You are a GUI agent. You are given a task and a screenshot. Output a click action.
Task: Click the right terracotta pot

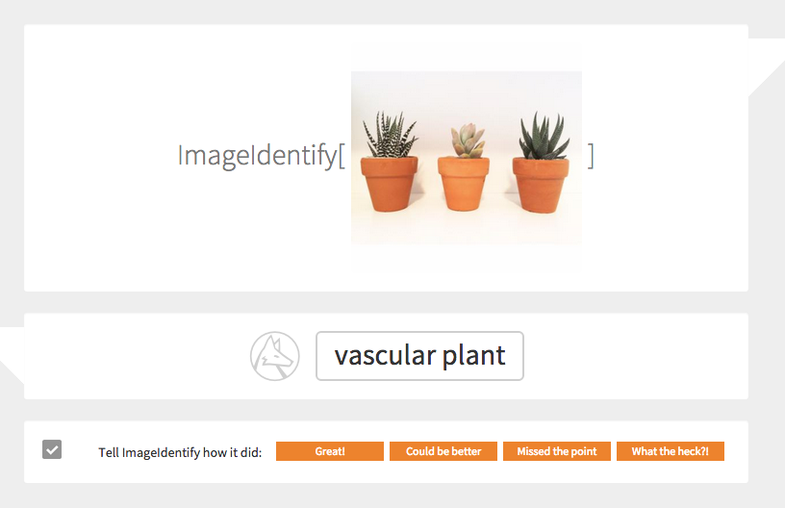[540, 183]
